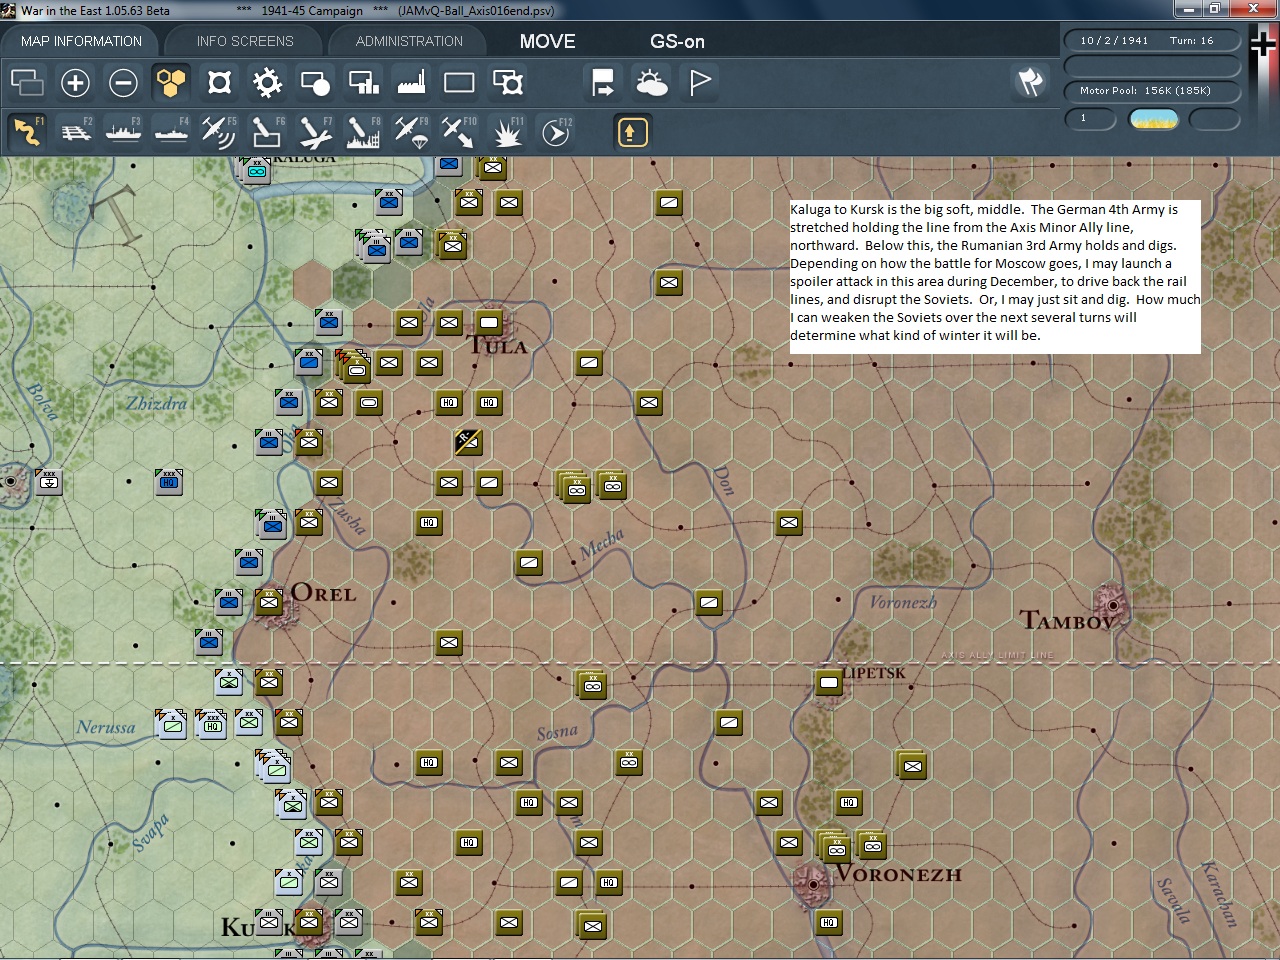Show the weather overlay icon
The width and height of the screenshot is (1280, 960).
click(651, 82)
